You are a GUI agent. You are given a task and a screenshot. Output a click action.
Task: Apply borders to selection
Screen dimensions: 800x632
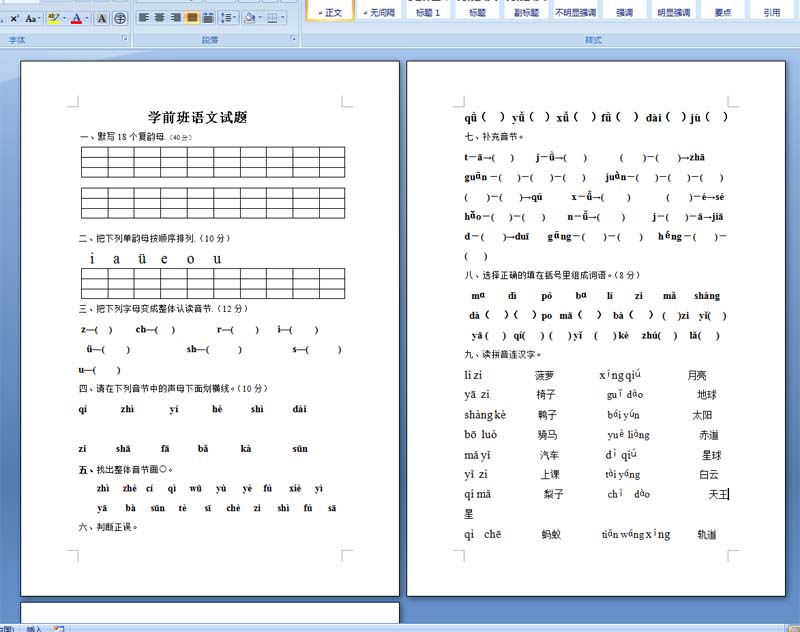coord(272,18)
